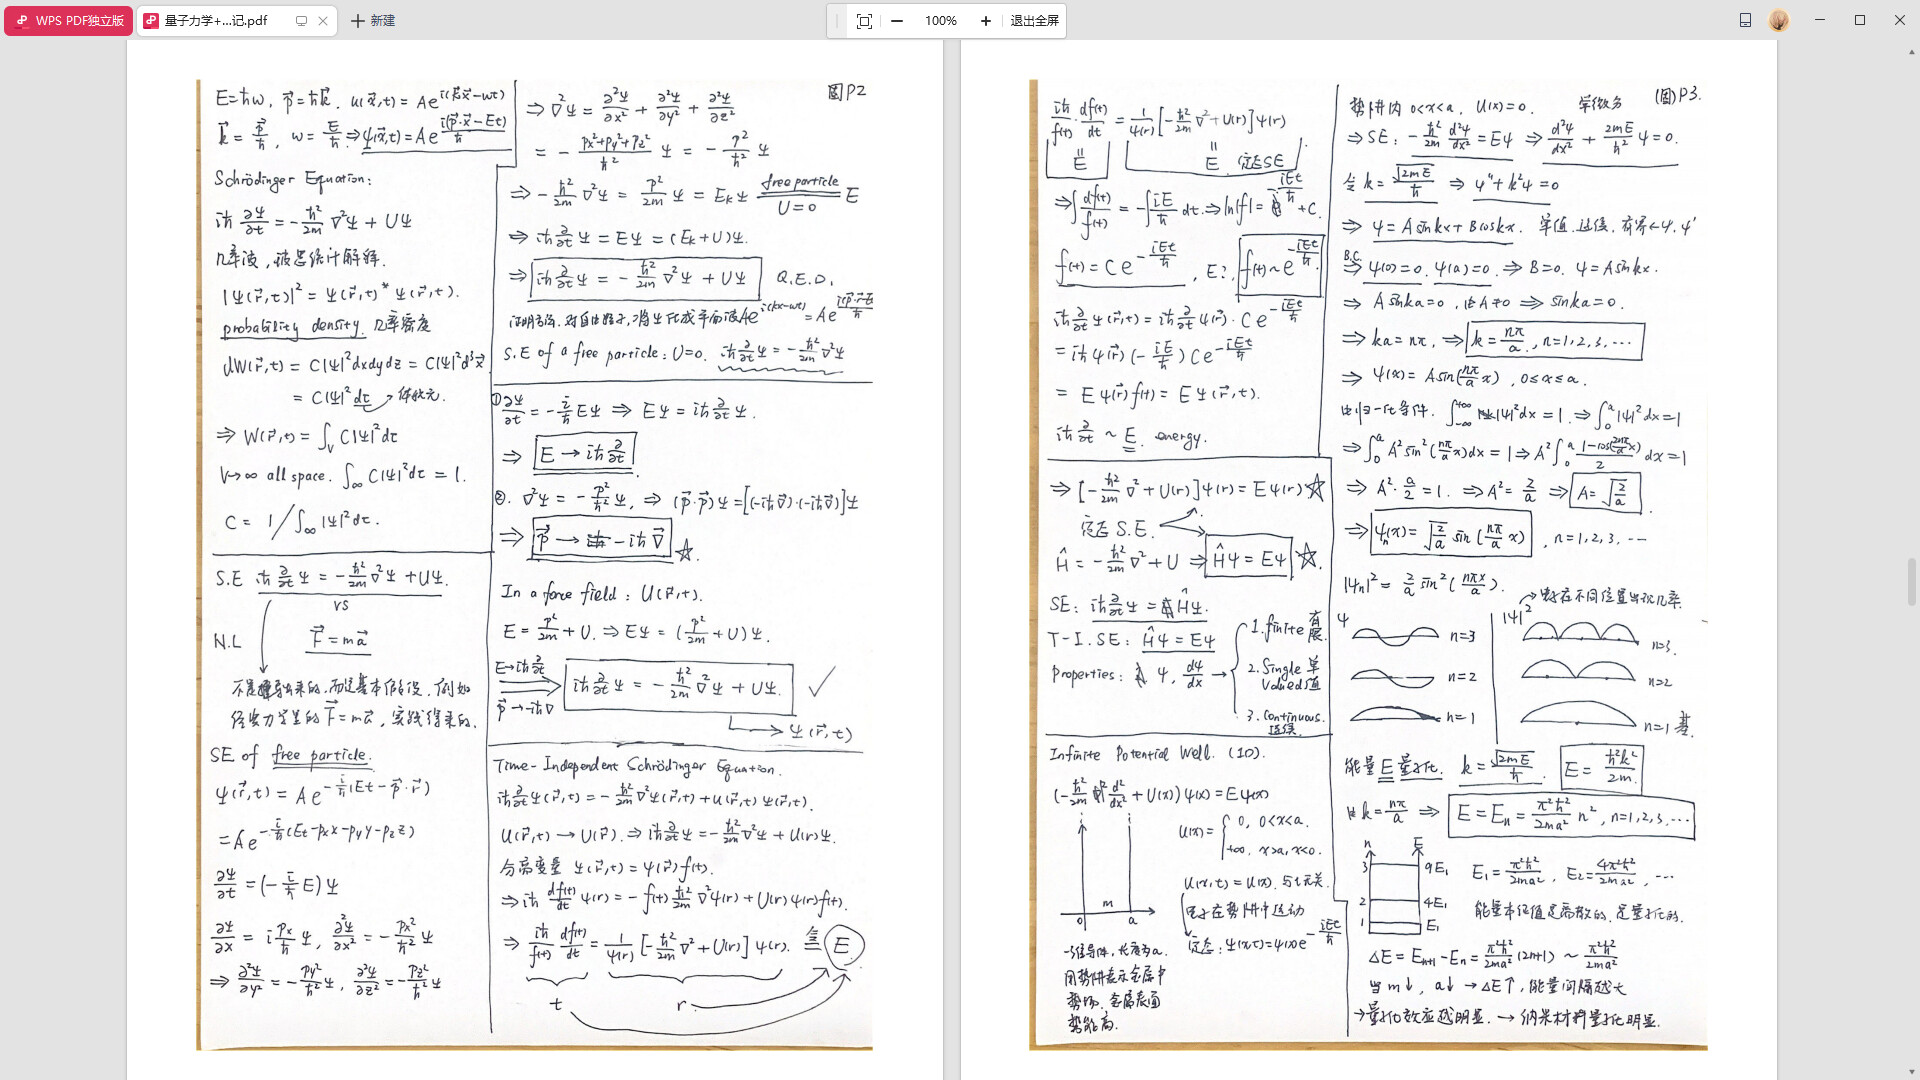1920x1080 pixels.
Task: Select the 量子力学 PDF document tab
Action: (x=216, y=21)
